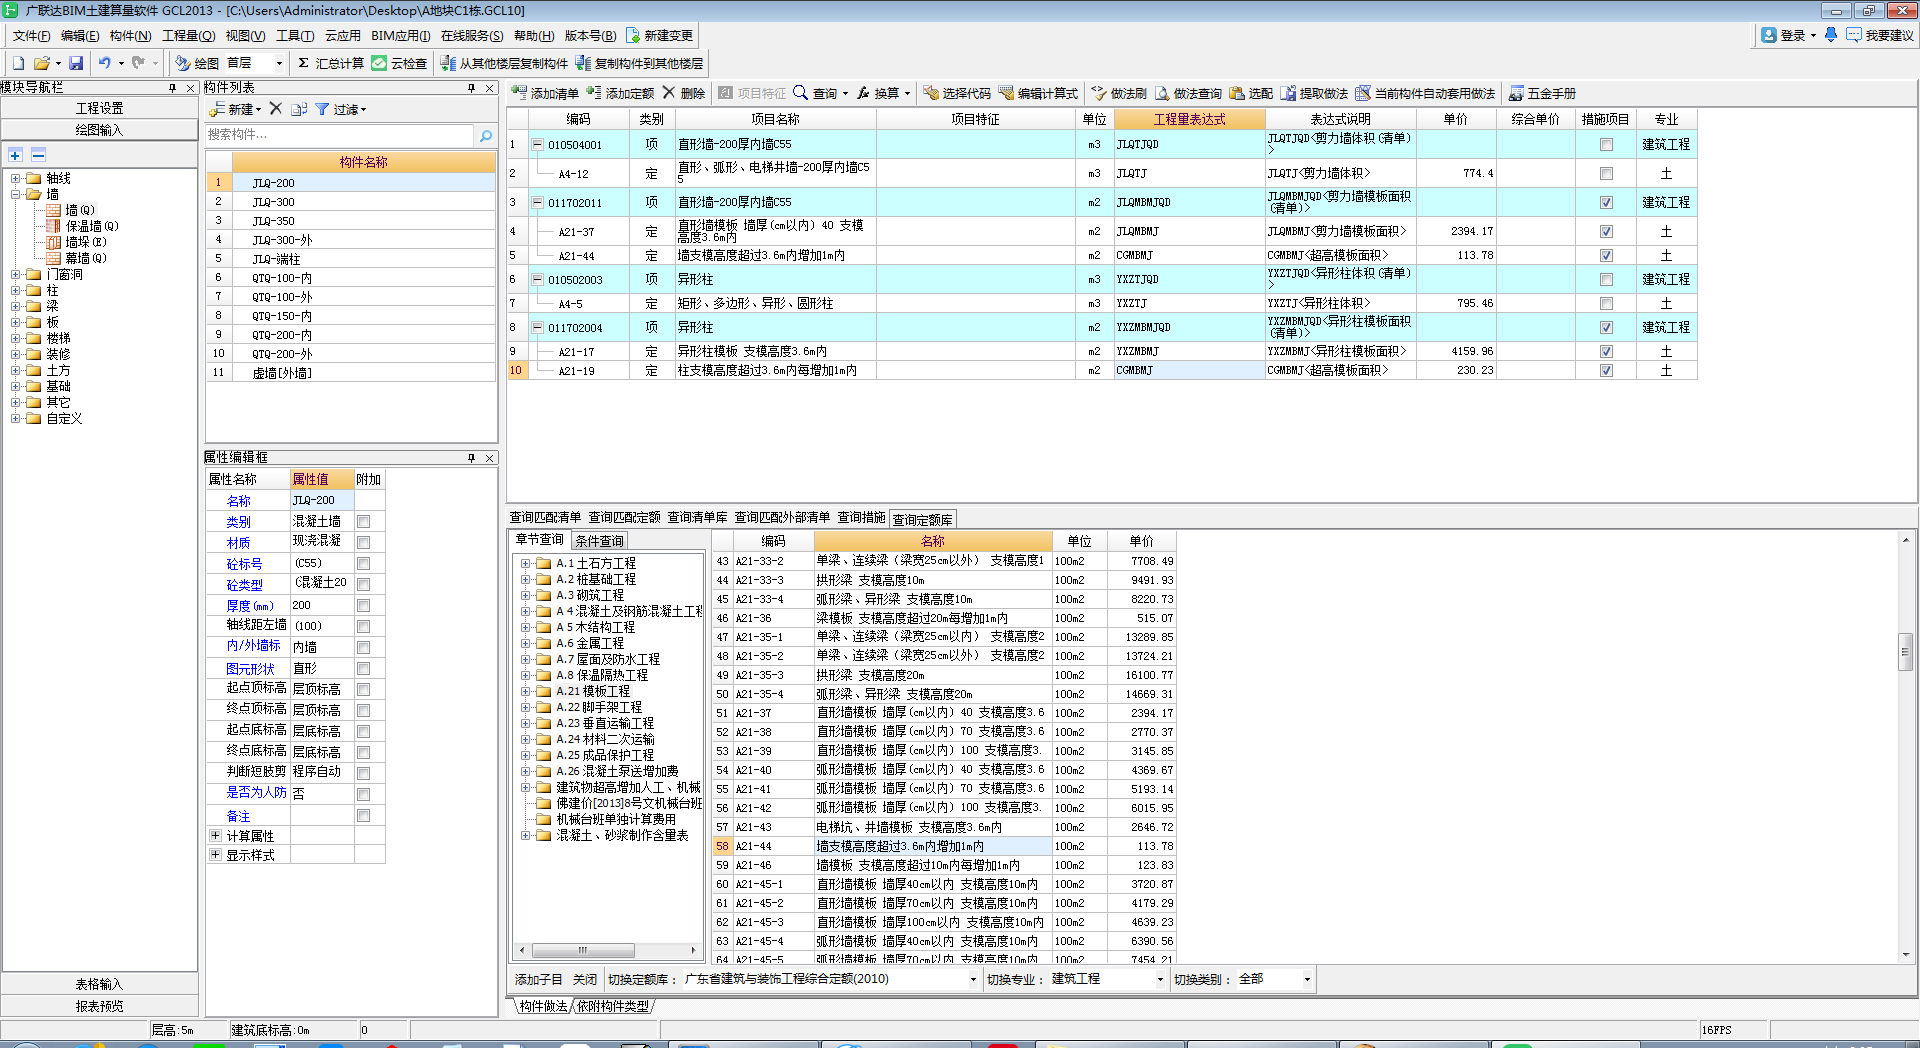This screenshot has width=1920, height=1048.
Task: Expand the 门窗洞 tree node
Action: click(16, 274)
